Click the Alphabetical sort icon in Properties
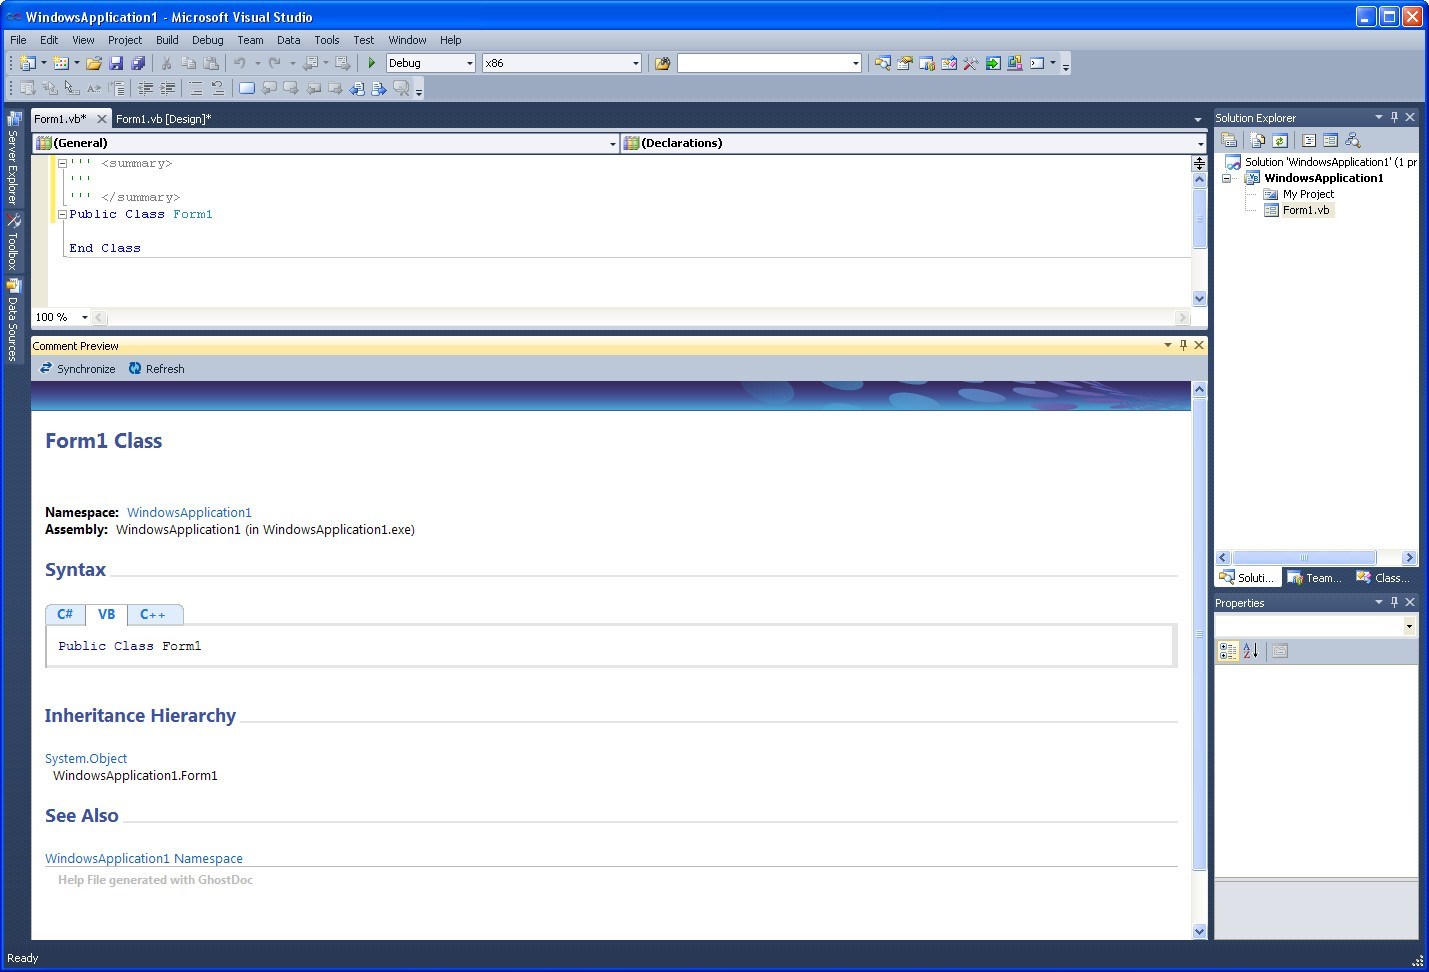 [1250, 651]
